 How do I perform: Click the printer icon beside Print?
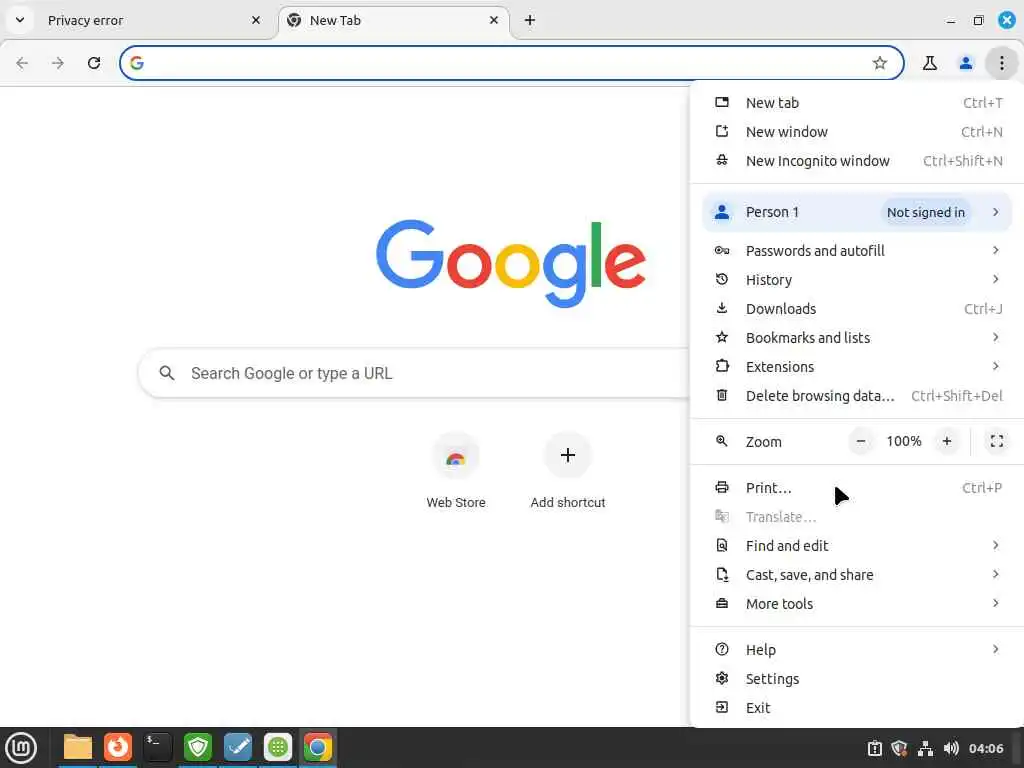point(722,487)
